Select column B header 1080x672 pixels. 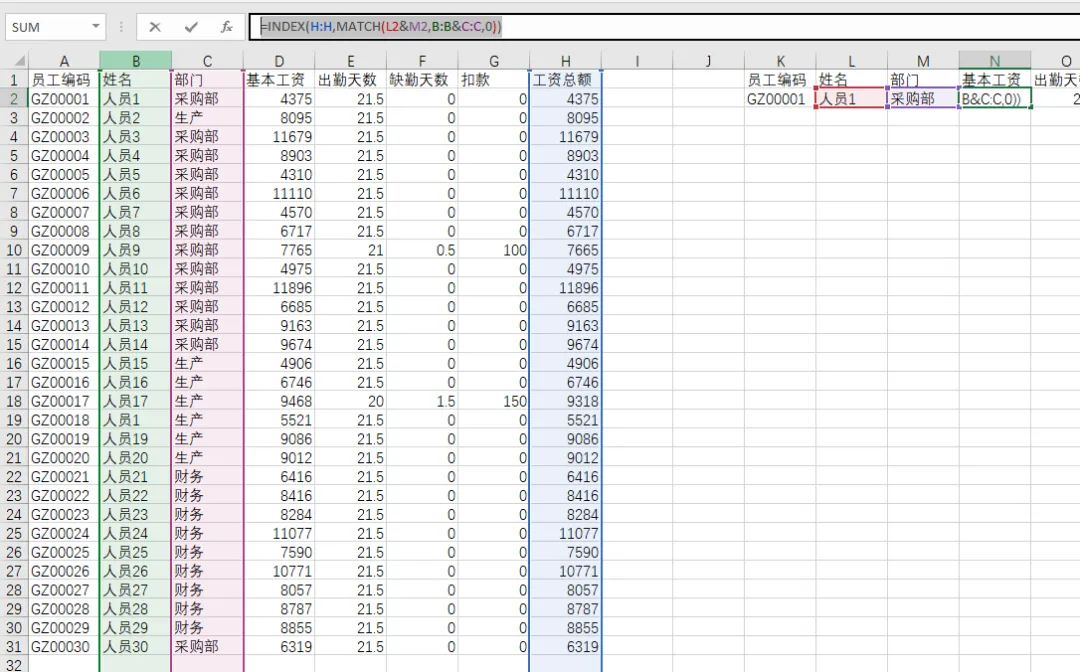tap(136, 61)
